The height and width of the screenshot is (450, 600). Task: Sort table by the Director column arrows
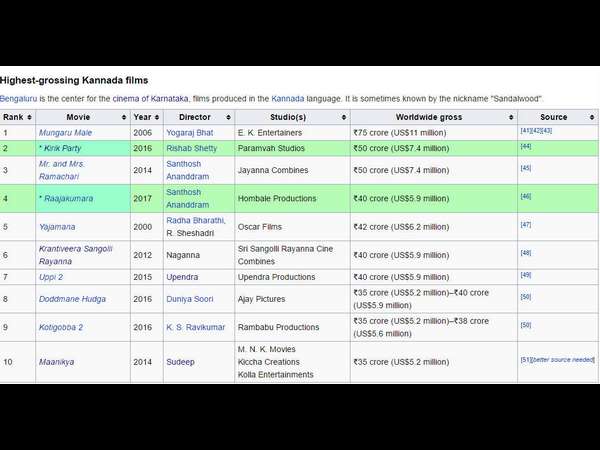pyautogui.click(x=228, y=117)
